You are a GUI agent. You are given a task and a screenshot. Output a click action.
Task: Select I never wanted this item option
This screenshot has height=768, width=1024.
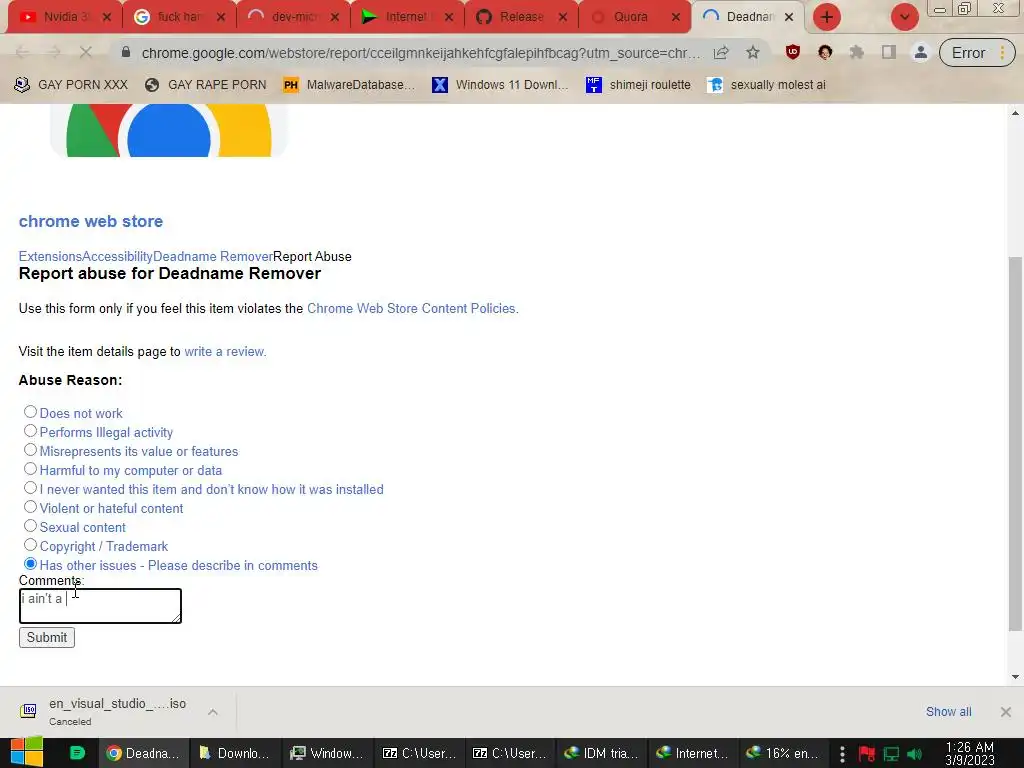pos(30,487)
